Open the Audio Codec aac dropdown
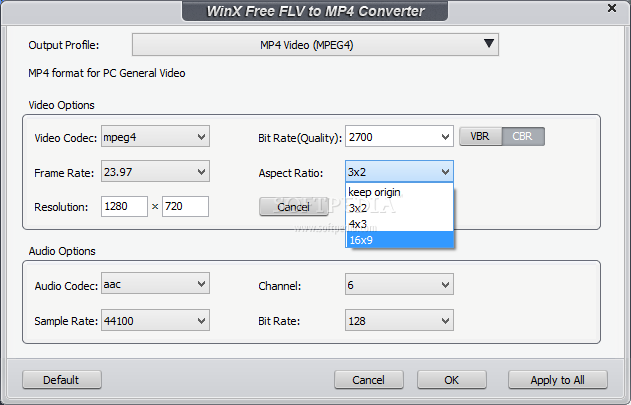This screenshot has height=405, width=631. pos(155,283)
